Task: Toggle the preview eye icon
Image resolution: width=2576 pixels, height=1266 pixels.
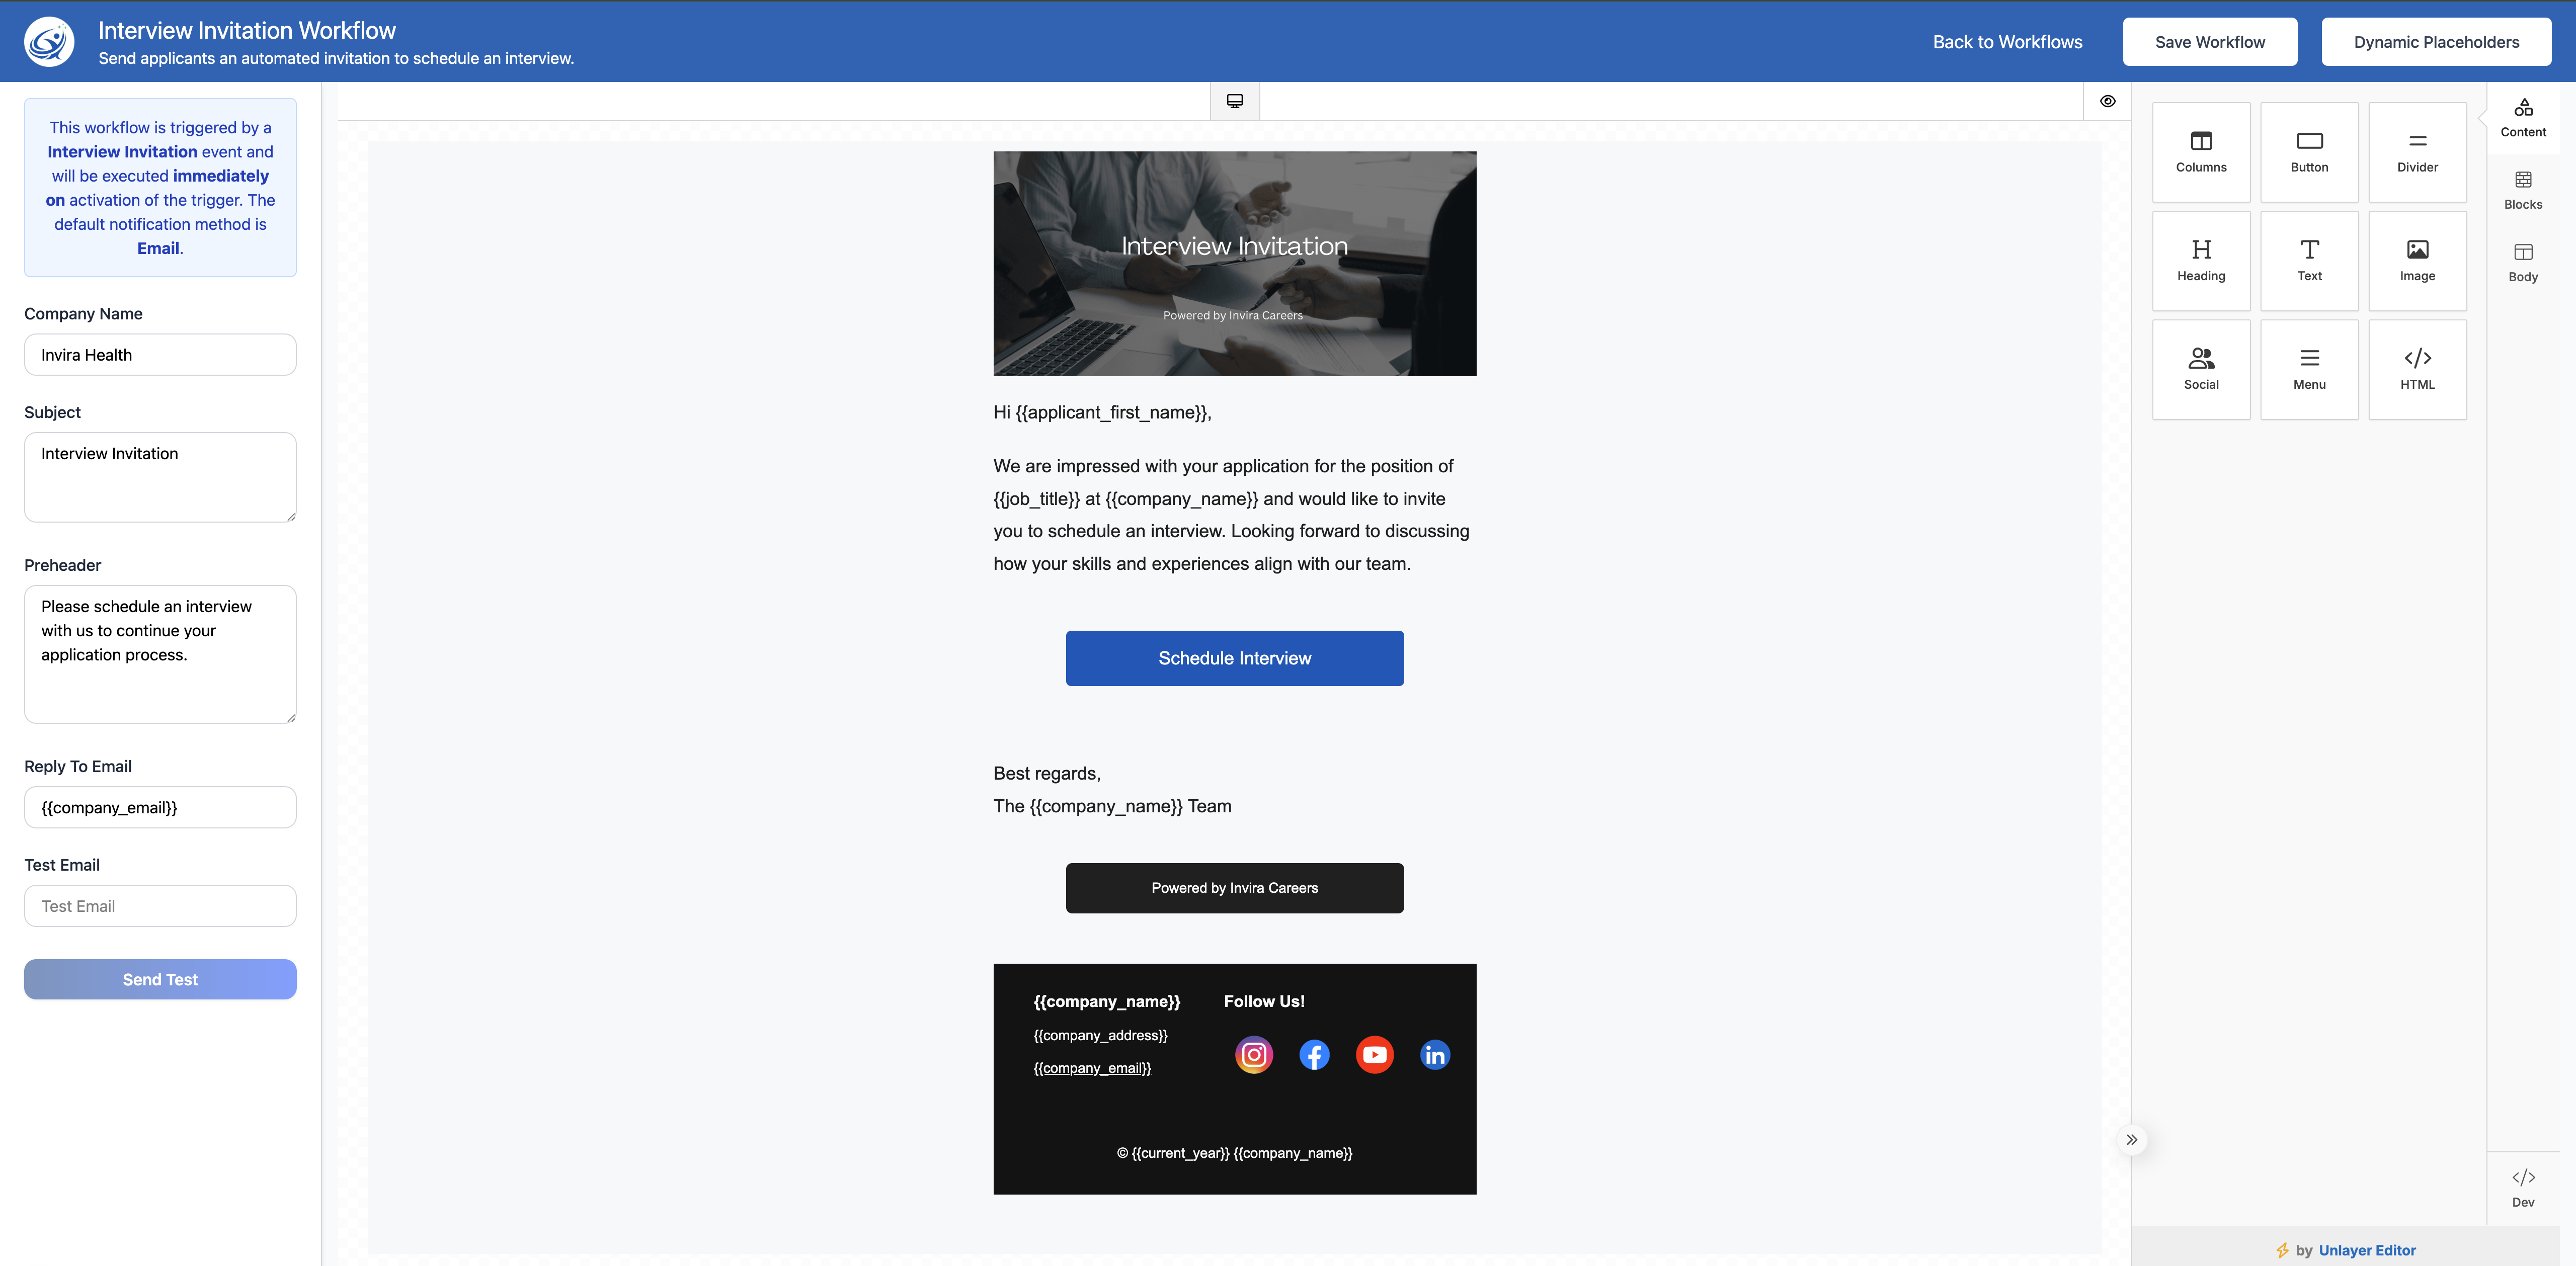Action: coord(2107,101)
